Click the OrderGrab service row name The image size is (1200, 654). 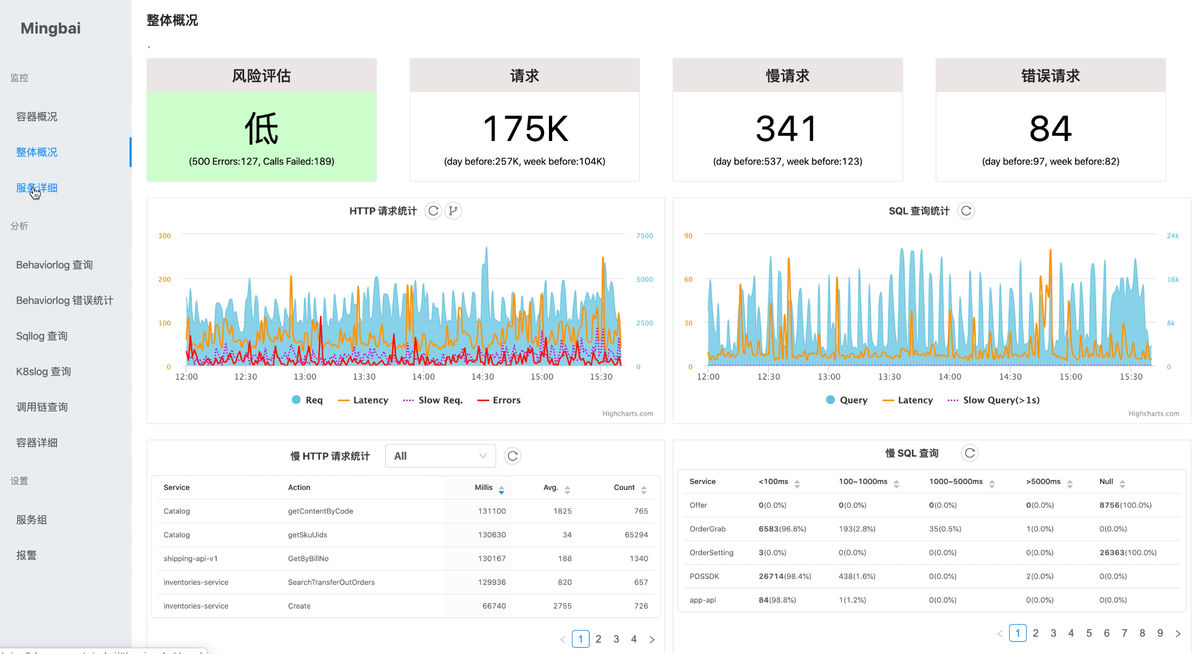coord(708,528)
